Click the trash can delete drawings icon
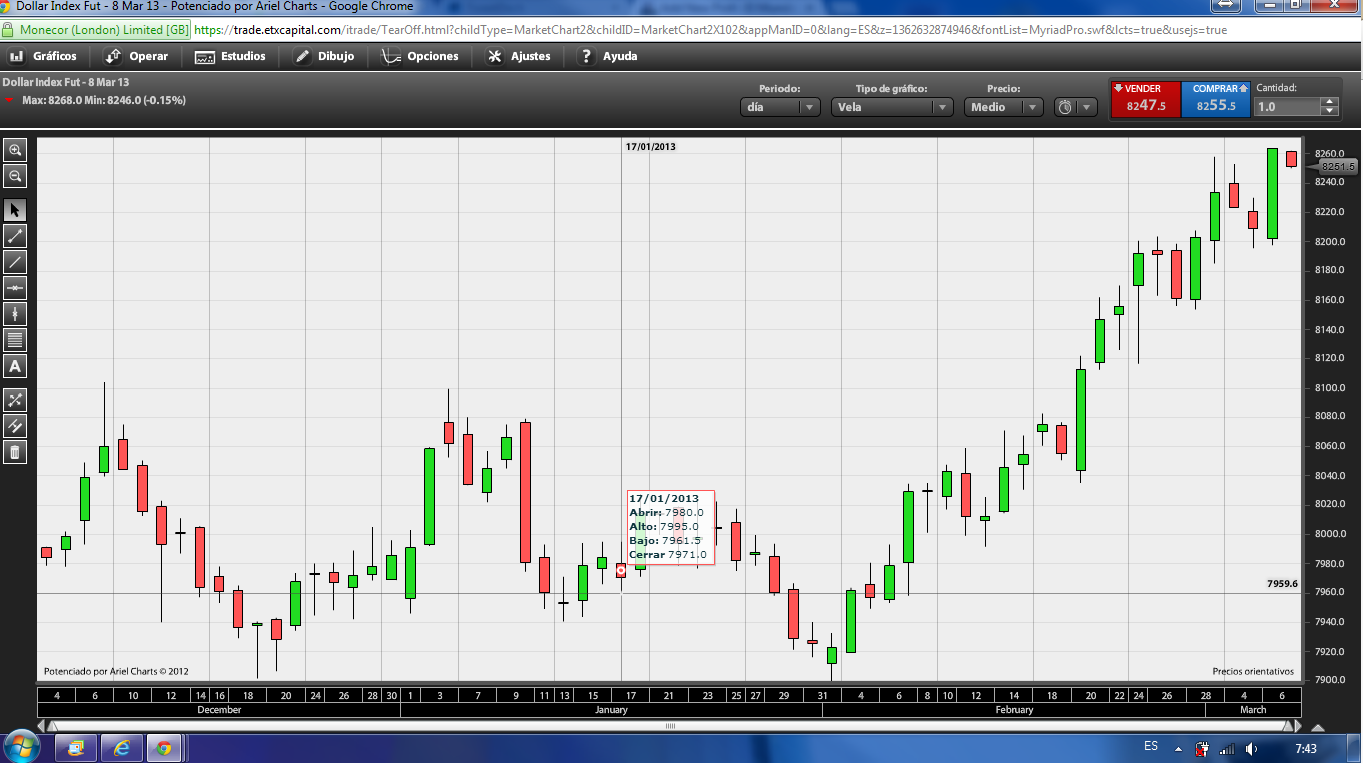Image resolution: width=1363 pixels, height=763 pixels. tap(15, 452)
